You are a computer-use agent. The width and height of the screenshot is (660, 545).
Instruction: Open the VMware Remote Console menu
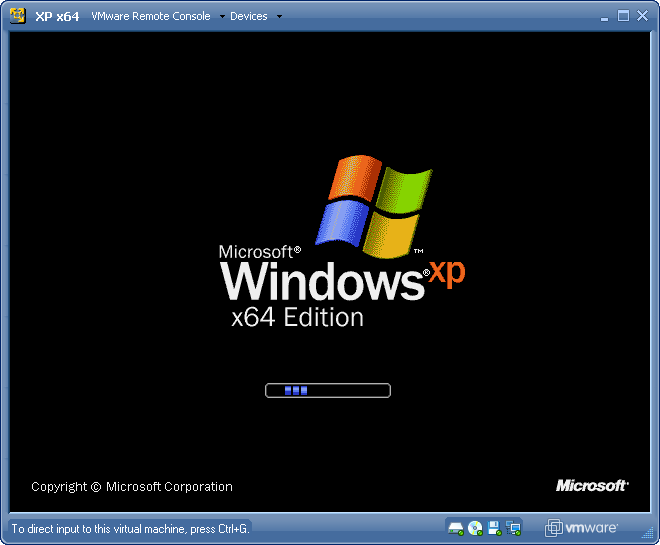click(x=151, y=16)
